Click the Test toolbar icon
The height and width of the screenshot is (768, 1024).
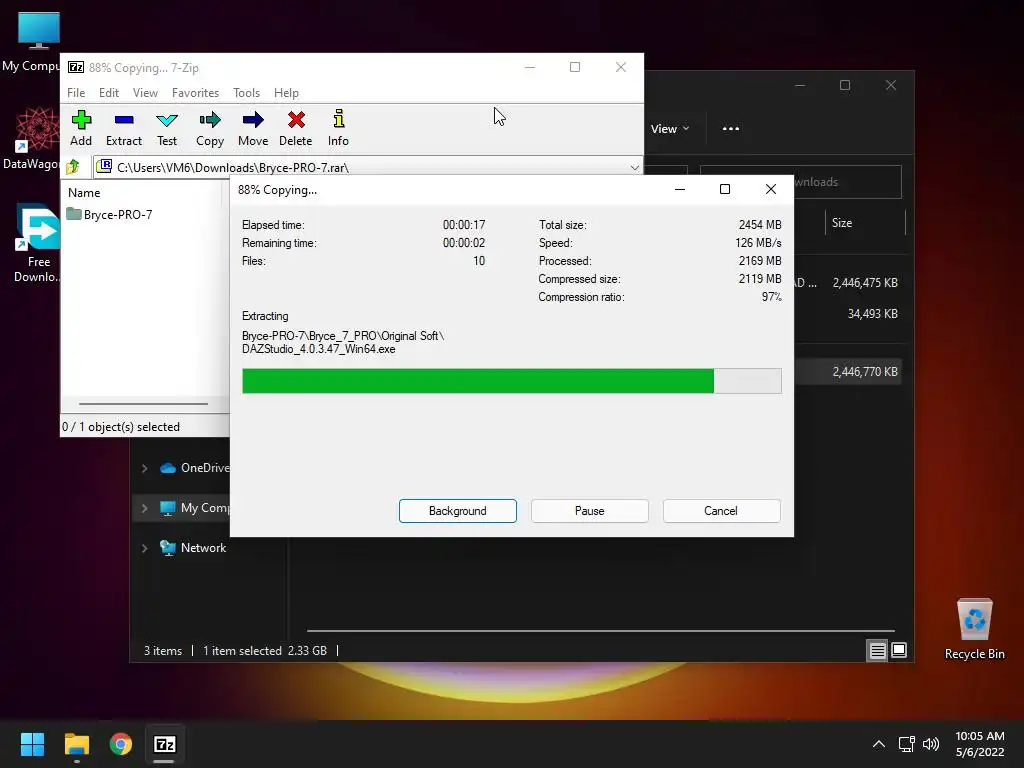coord(167,128)
